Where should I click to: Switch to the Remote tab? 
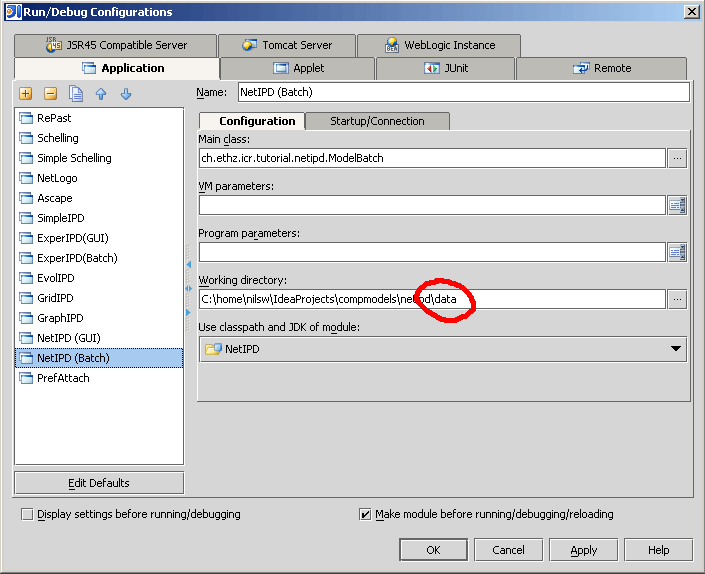click(x=602, y=68)
